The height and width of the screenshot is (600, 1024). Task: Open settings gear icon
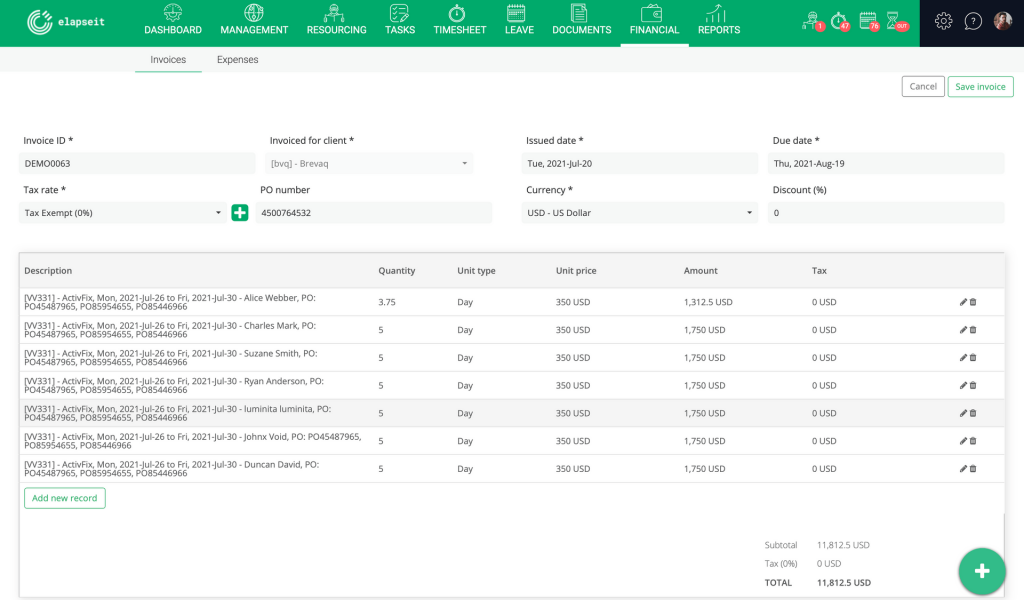943,21
